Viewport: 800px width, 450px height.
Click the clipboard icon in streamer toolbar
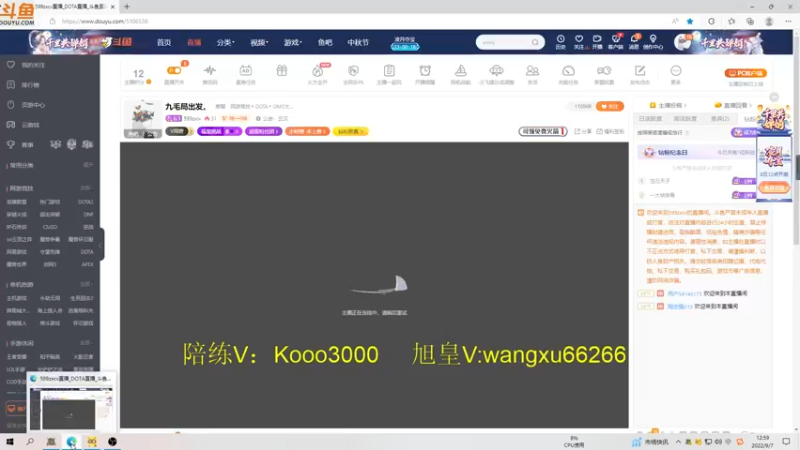click(389, 70)
